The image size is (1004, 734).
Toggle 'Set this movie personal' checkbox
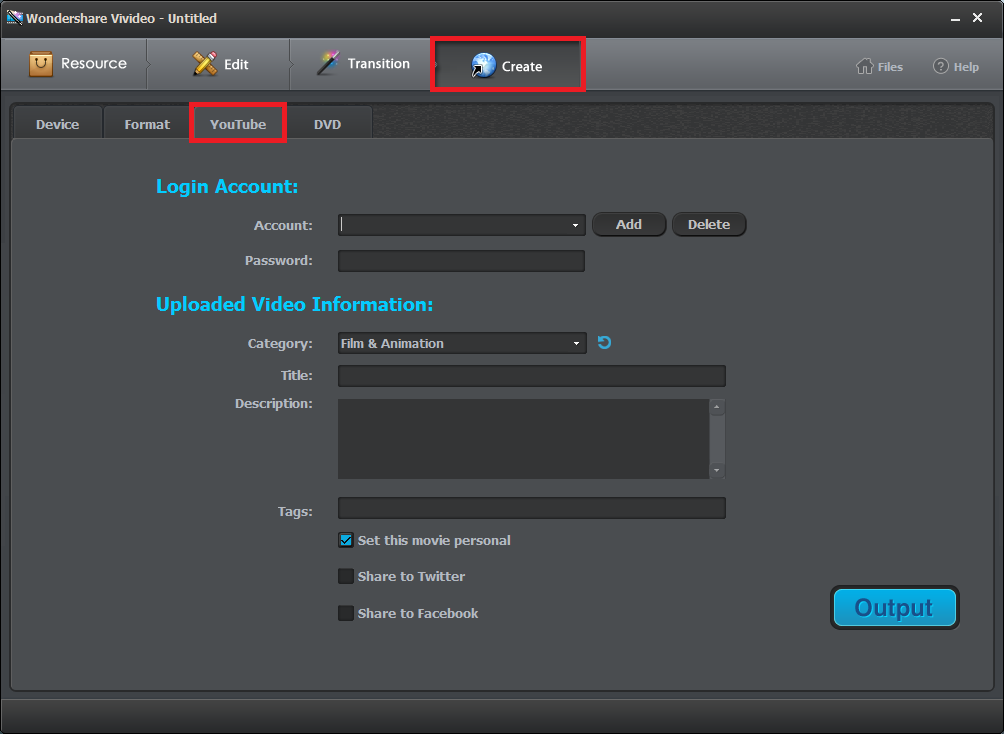[x=346, y=540]
